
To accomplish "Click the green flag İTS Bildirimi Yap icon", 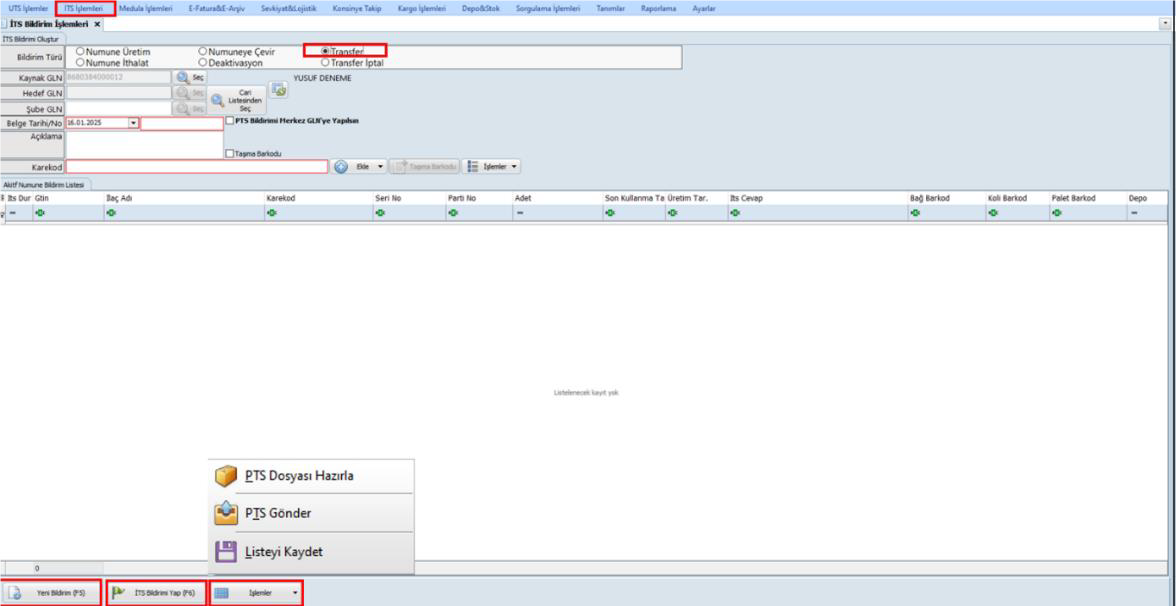I will point(119,593).
